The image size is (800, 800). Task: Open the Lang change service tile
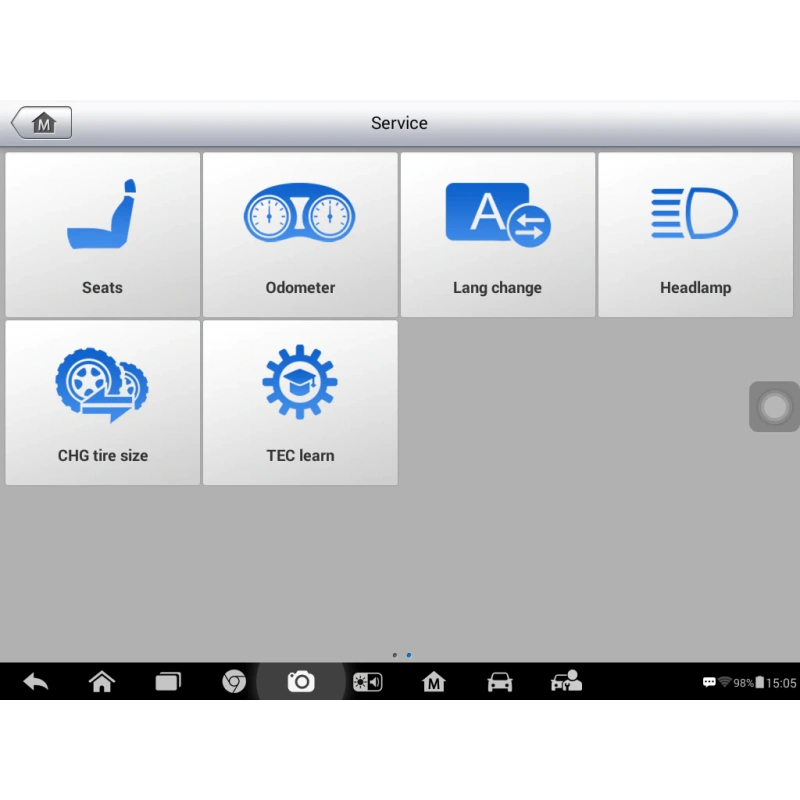coord(497,235)
